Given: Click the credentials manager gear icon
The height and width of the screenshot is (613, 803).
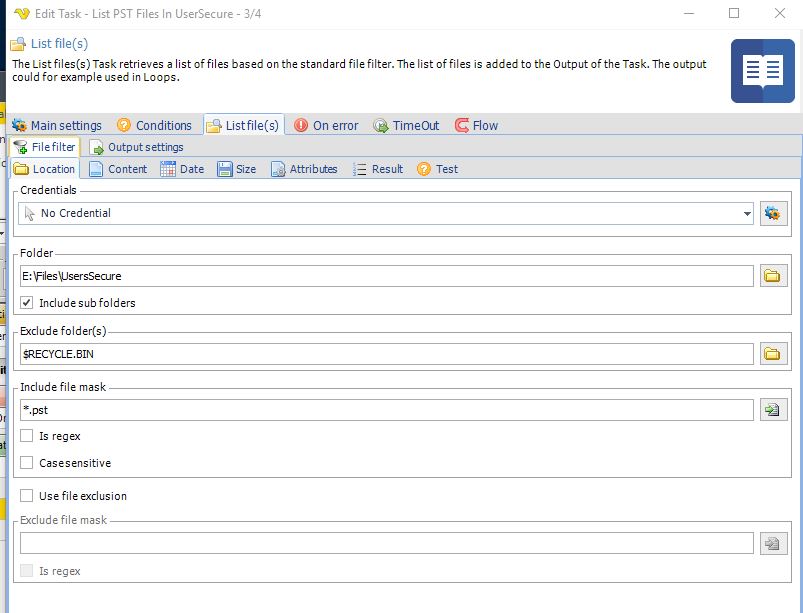Looking at the screenshot, I should click(774, 213).
